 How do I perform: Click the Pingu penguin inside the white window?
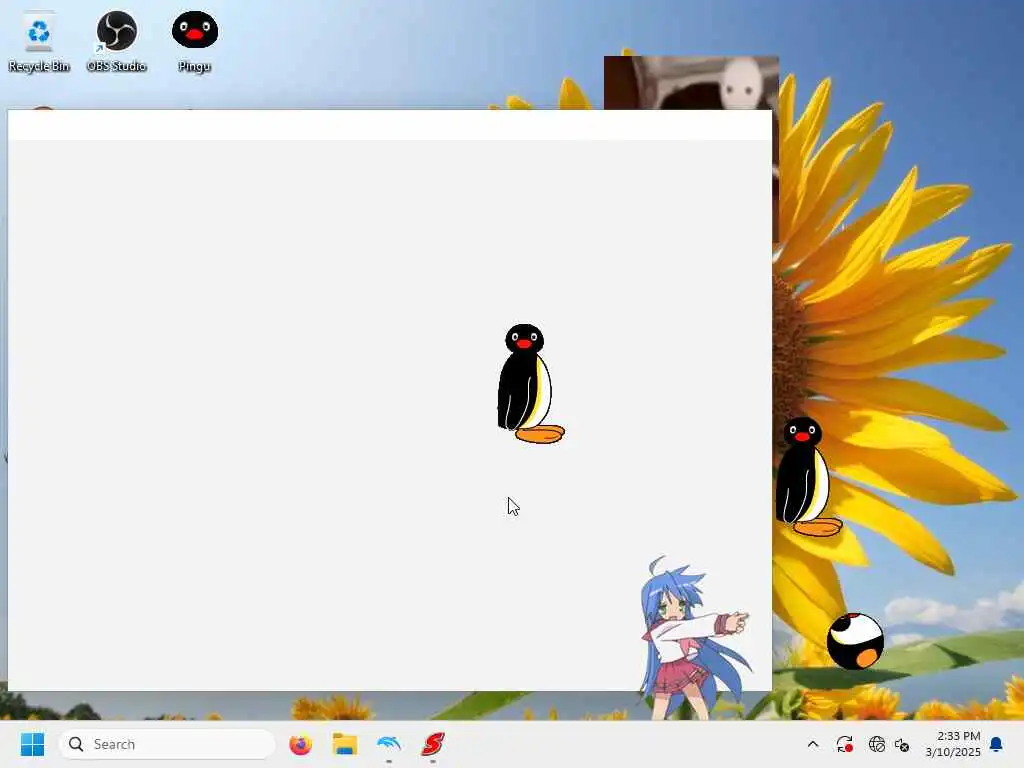point(530,384)
